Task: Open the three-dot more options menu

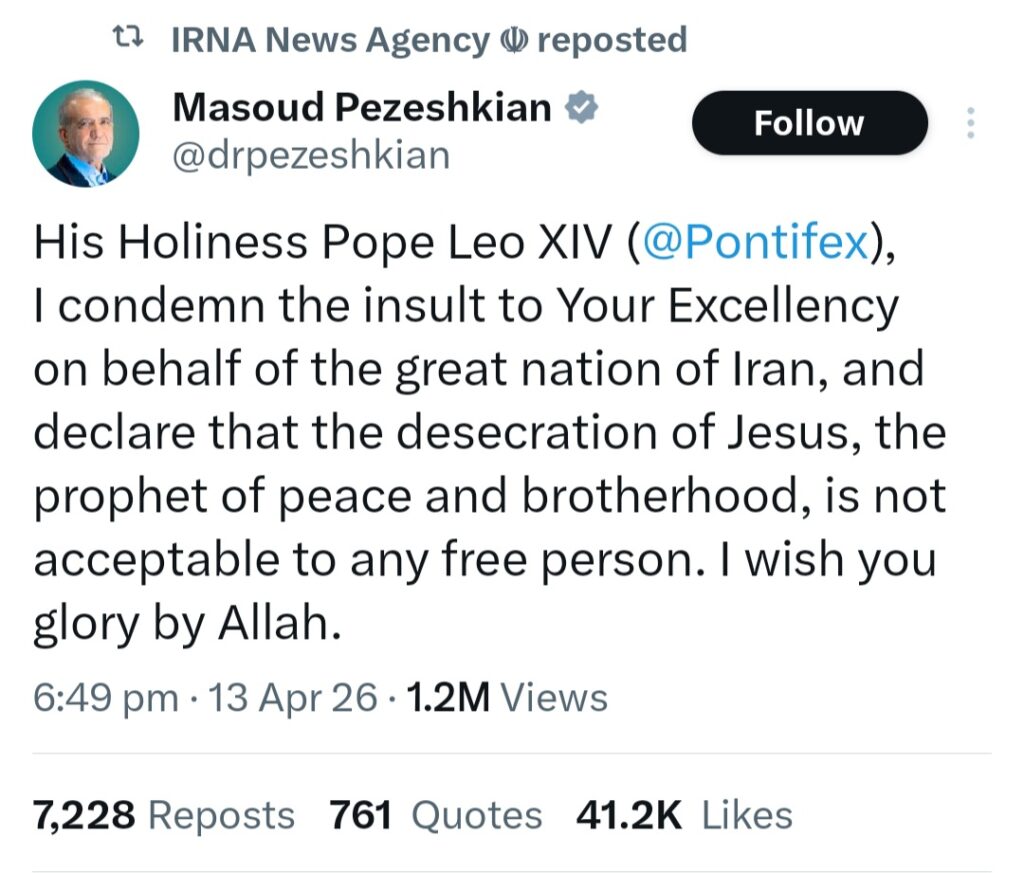Action: click(969, 120)
